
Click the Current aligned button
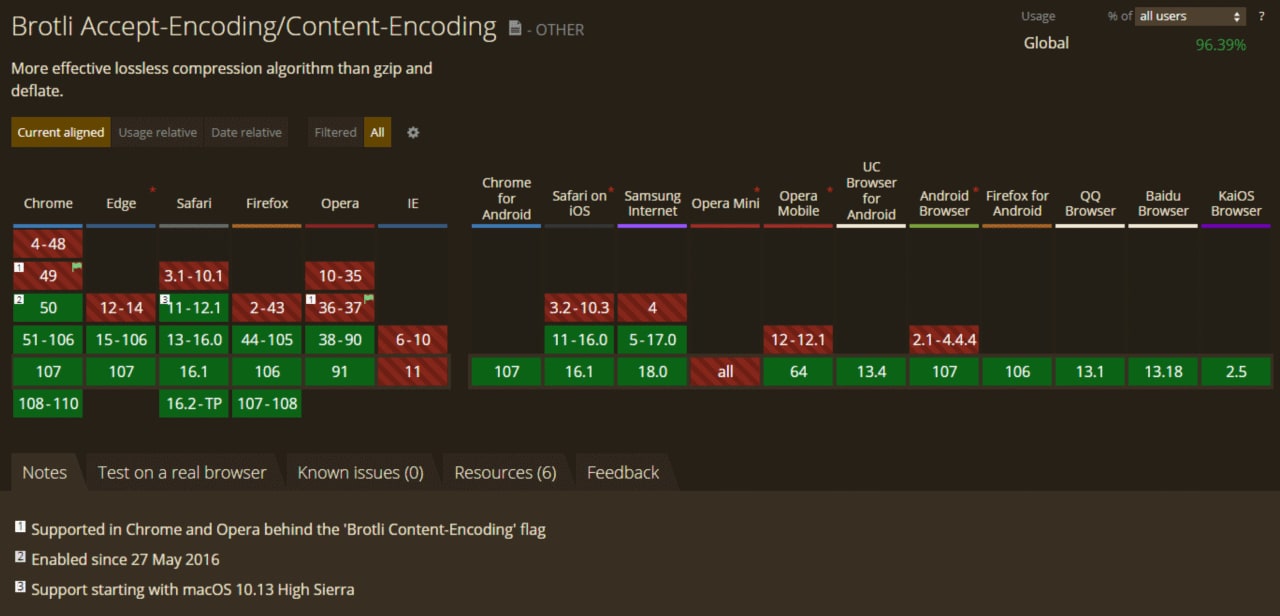[60, 132]
